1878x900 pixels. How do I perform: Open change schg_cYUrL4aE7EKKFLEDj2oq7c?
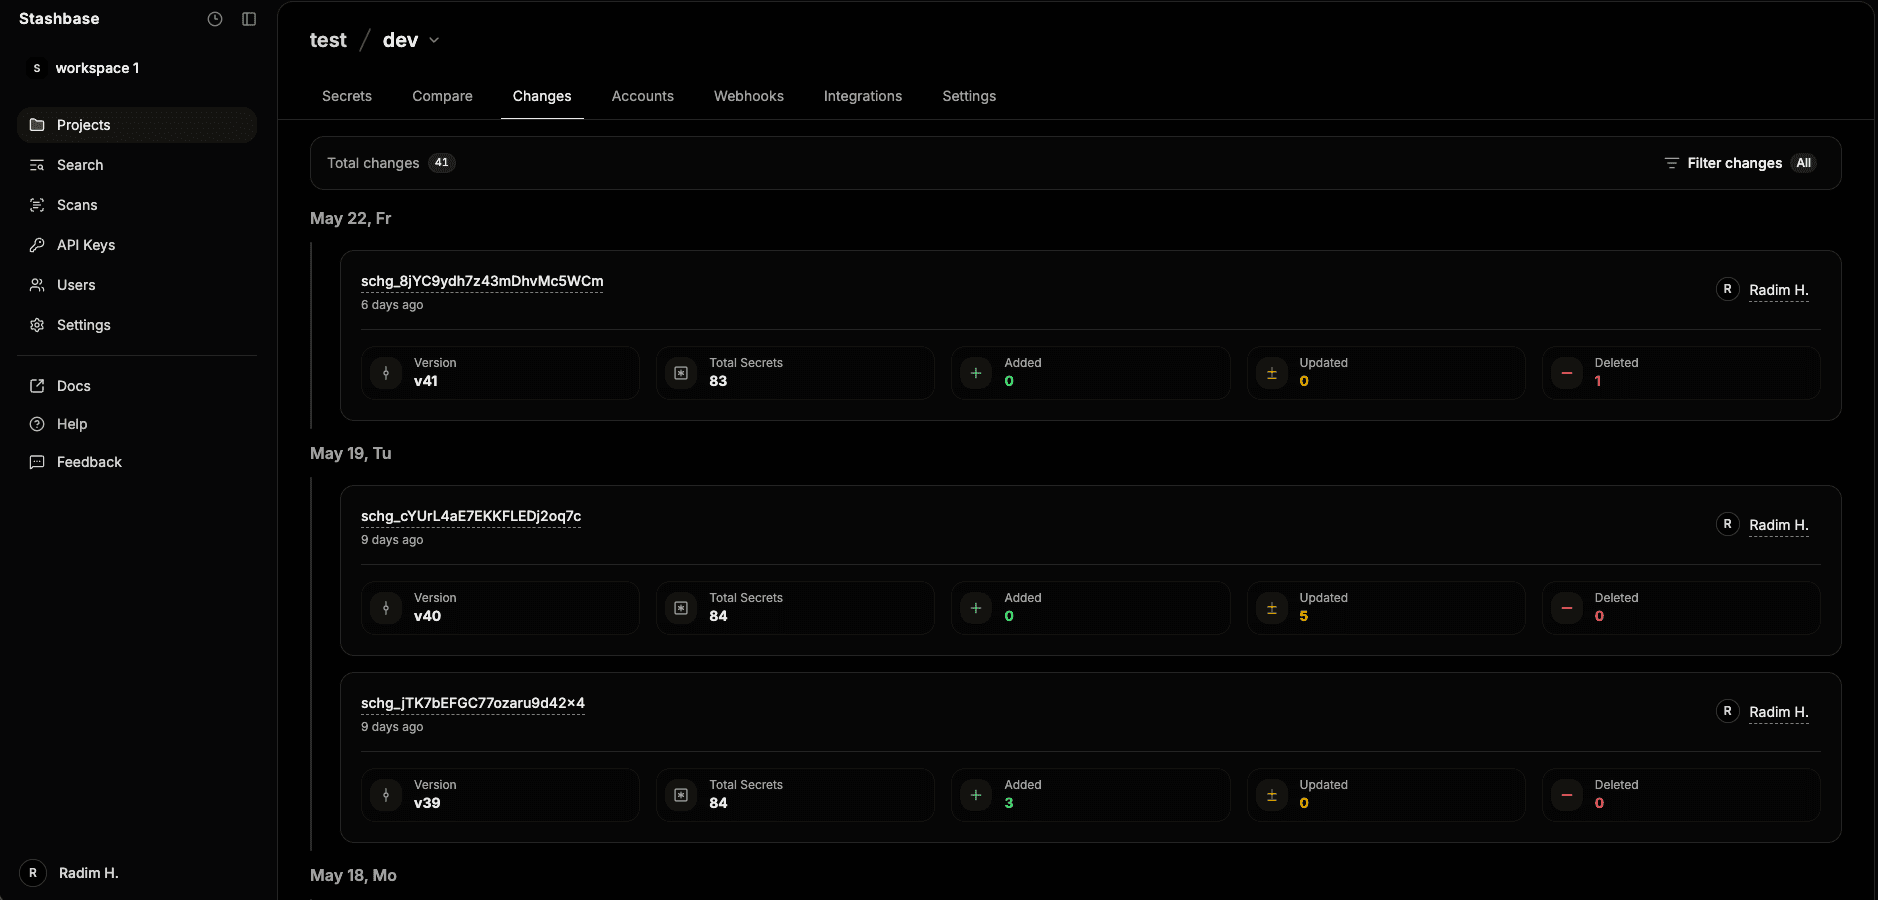pos(471,516)
